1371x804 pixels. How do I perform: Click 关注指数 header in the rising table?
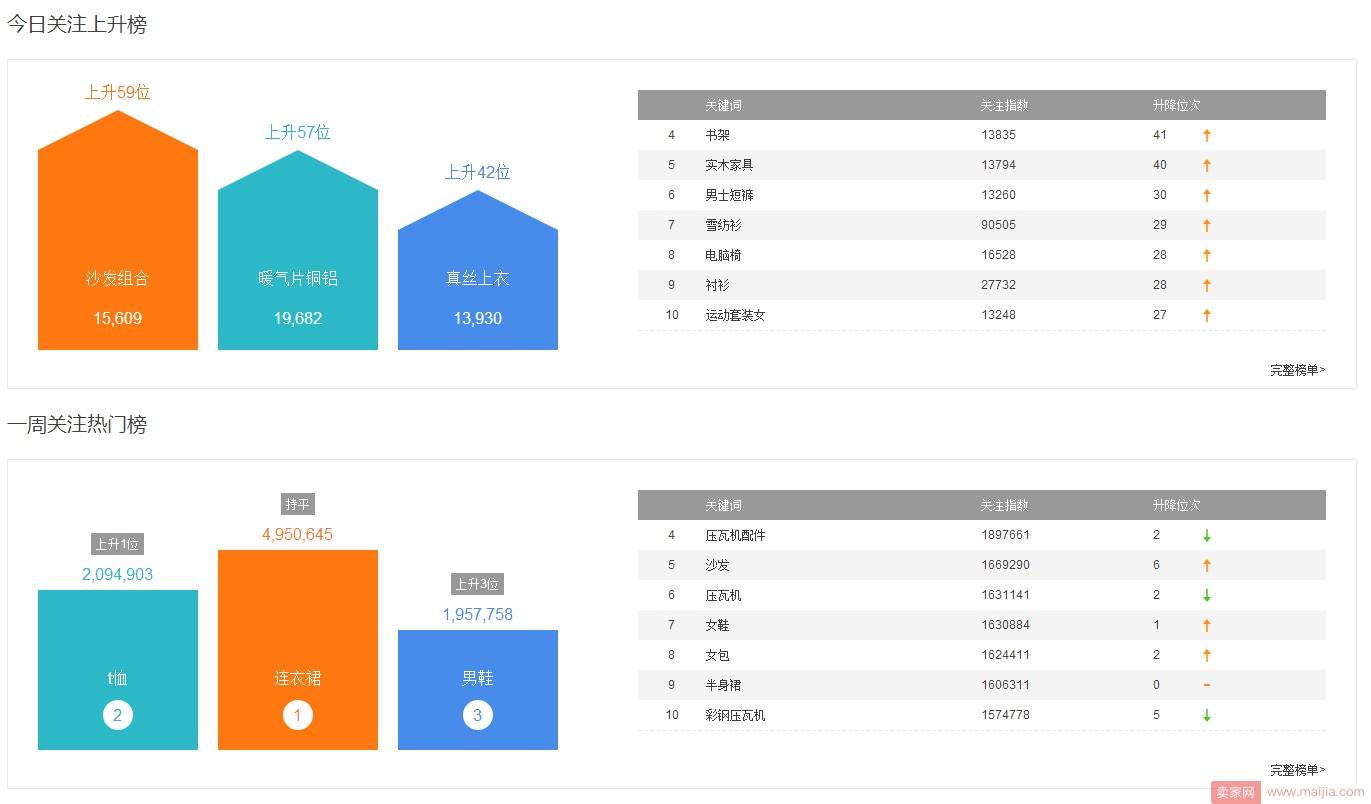pyautogui.click(x=1004, y=105)
